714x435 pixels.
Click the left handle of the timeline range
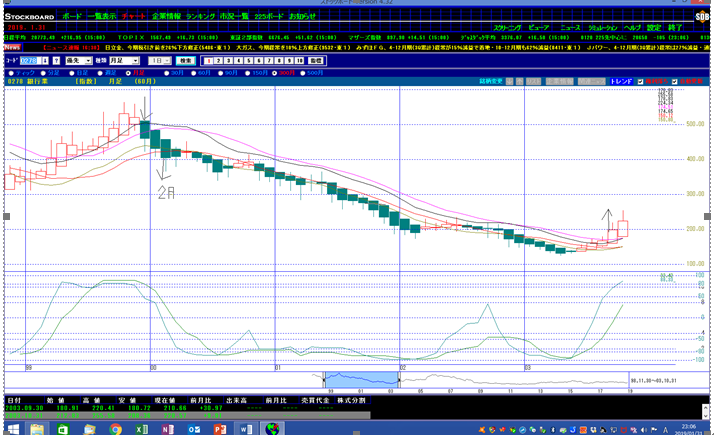324,380
